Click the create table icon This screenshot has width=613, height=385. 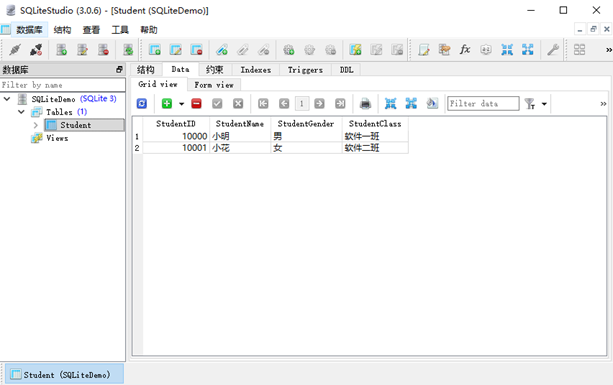tap(155, 50)
